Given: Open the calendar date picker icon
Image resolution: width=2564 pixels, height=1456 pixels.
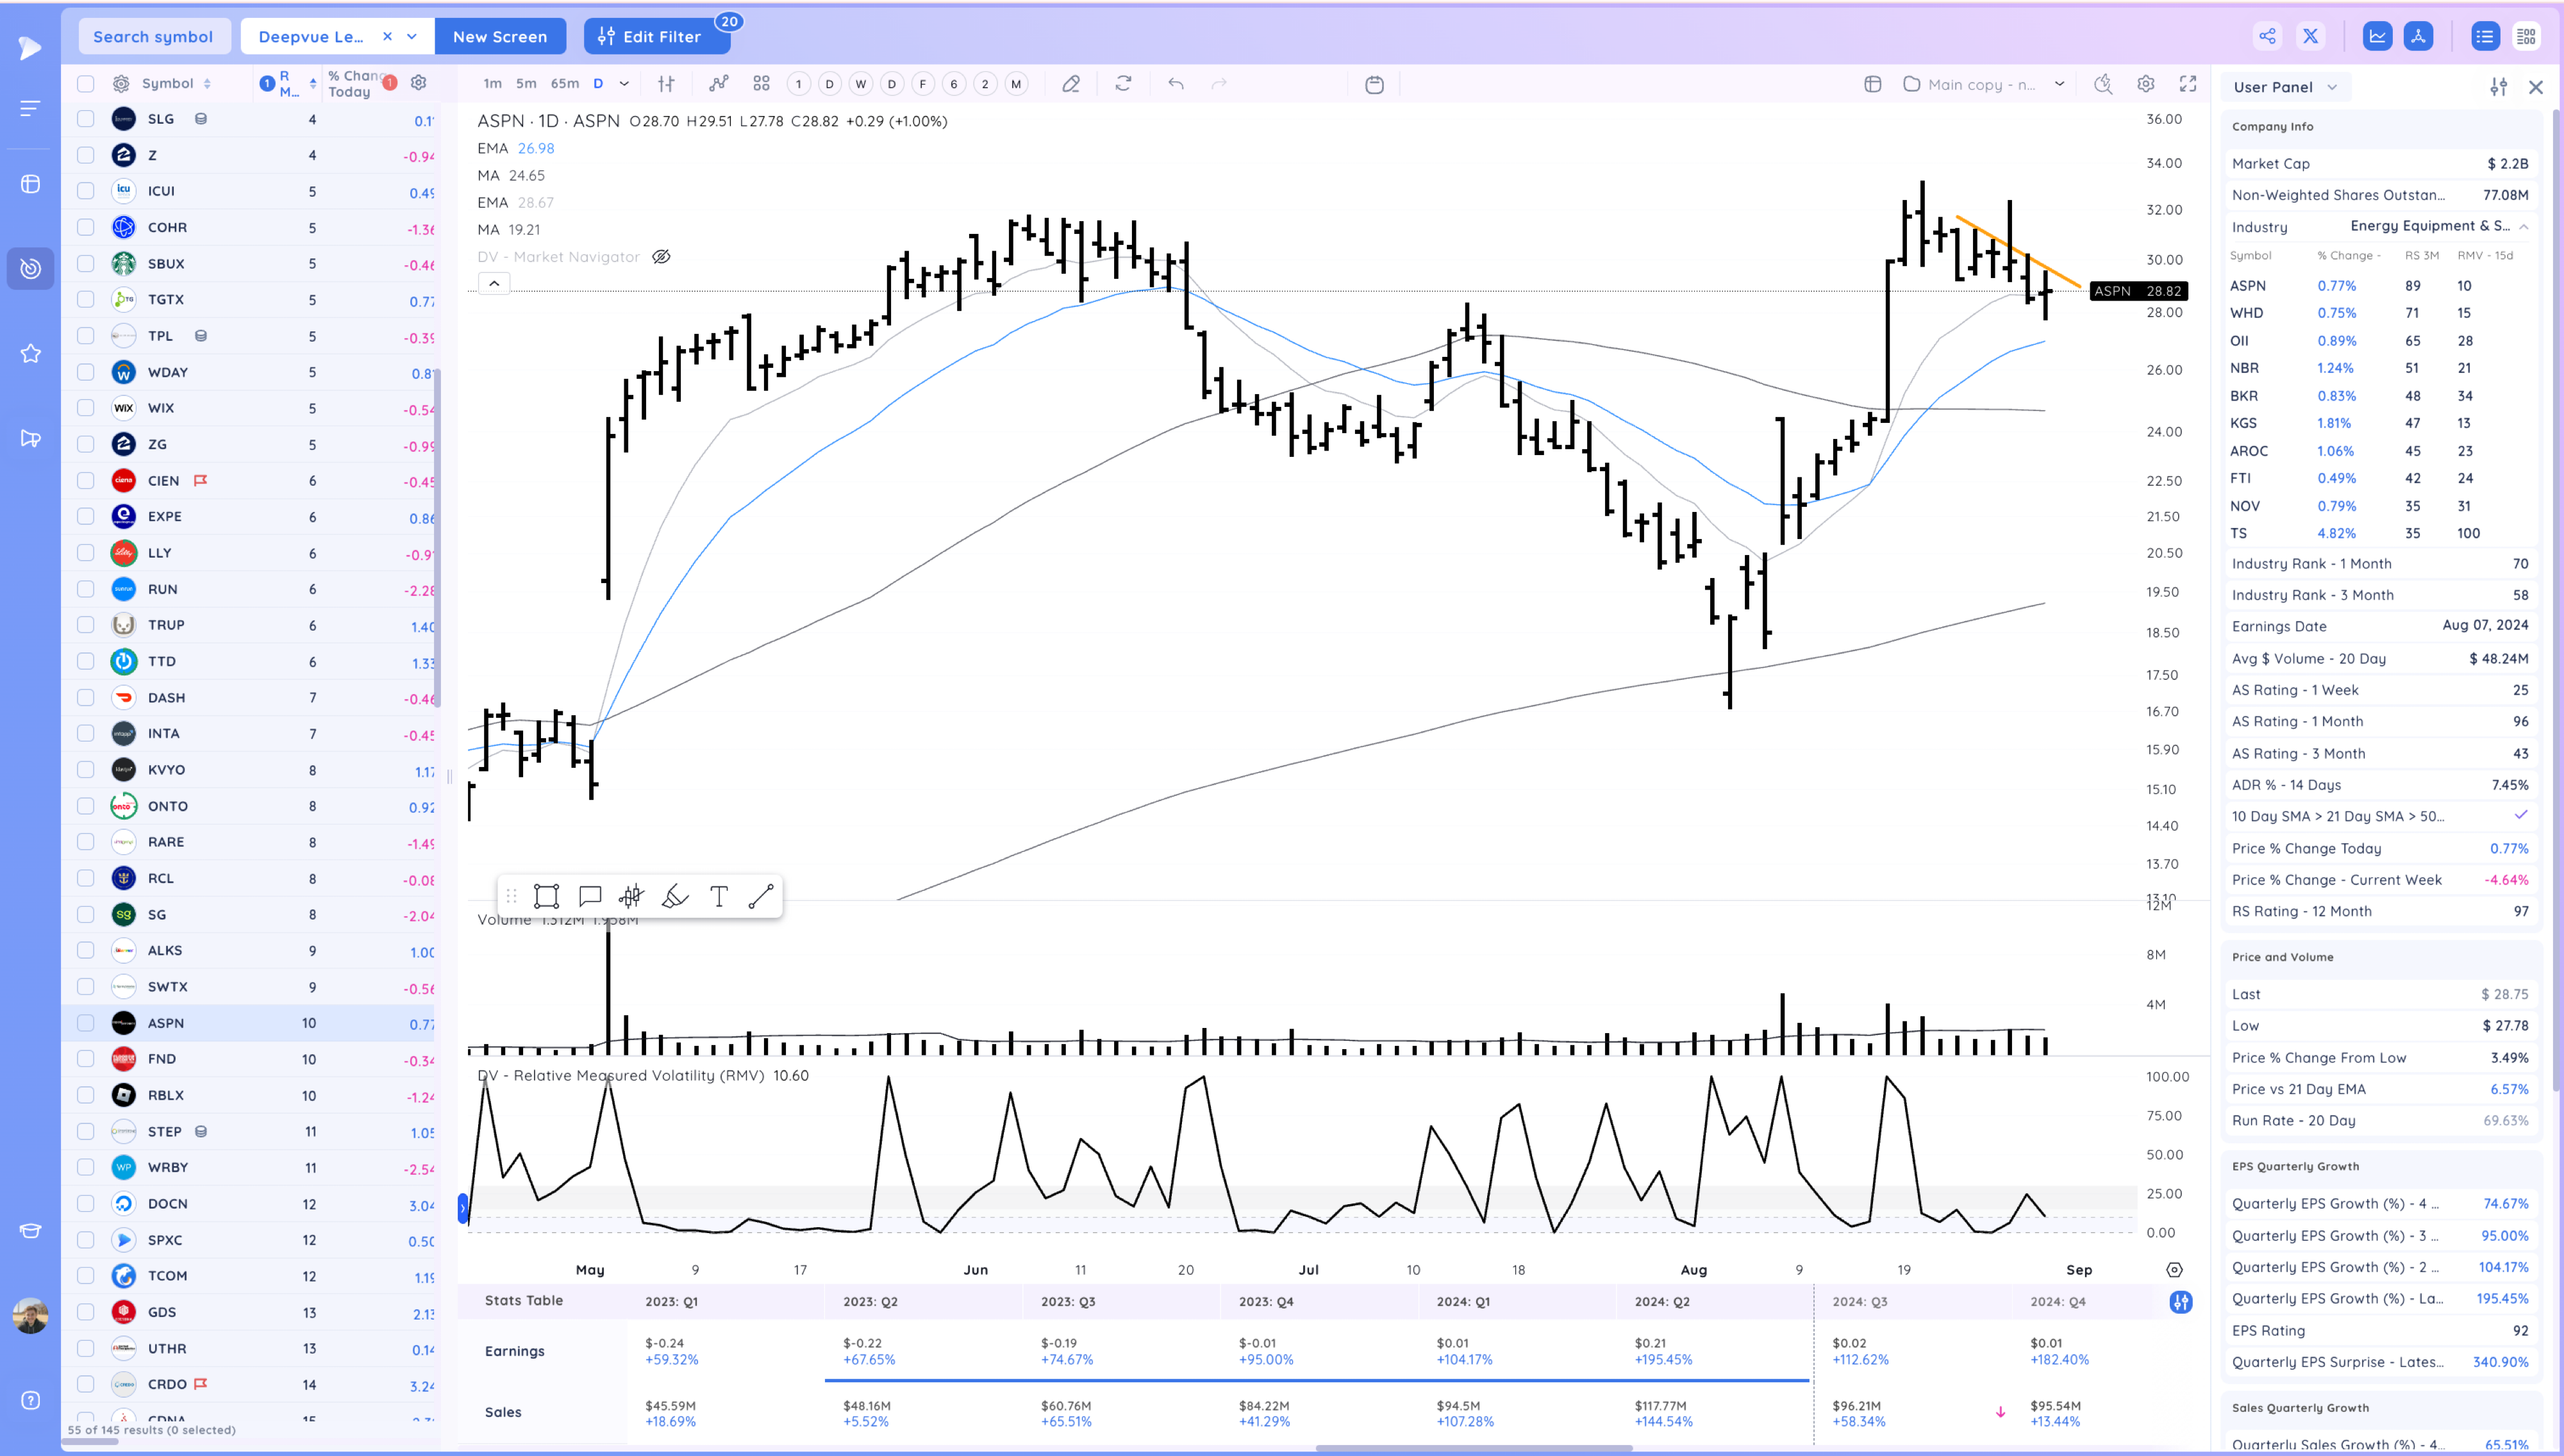Looking at the screenshot, I should click(1374, 84).
